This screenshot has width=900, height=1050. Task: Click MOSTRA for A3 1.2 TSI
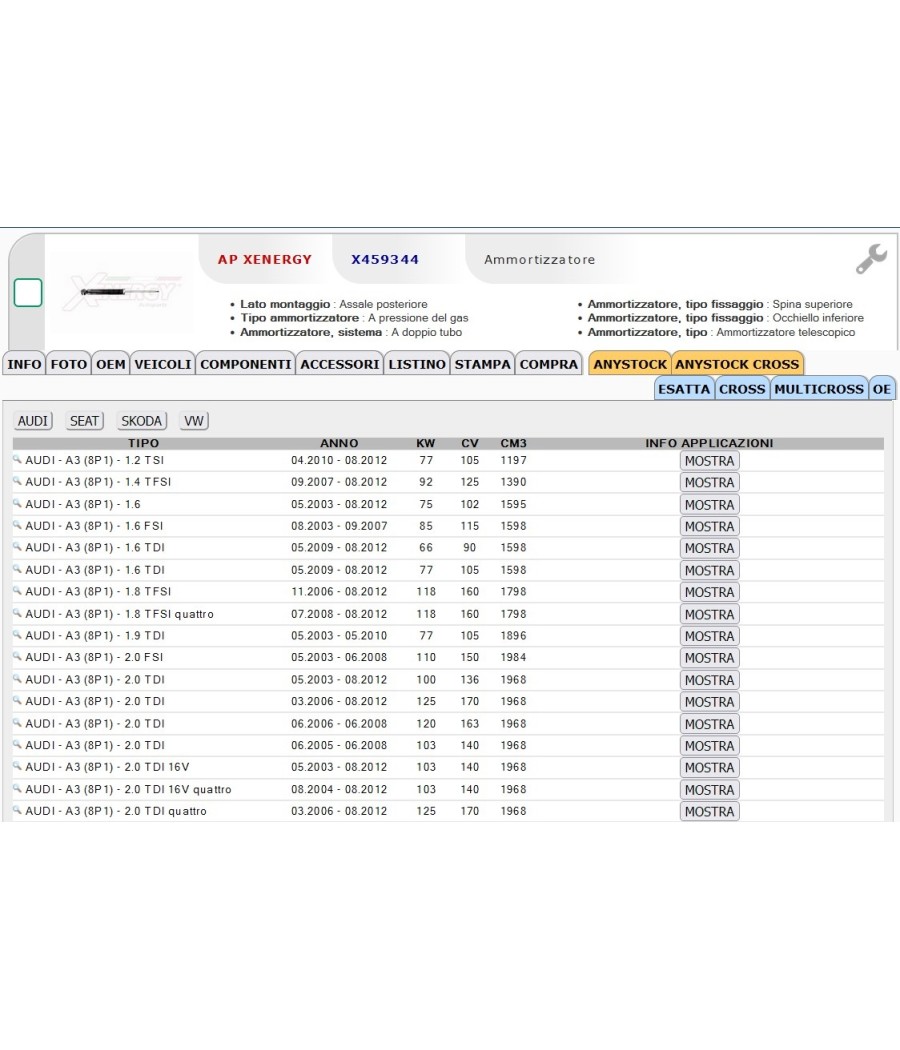709,461
